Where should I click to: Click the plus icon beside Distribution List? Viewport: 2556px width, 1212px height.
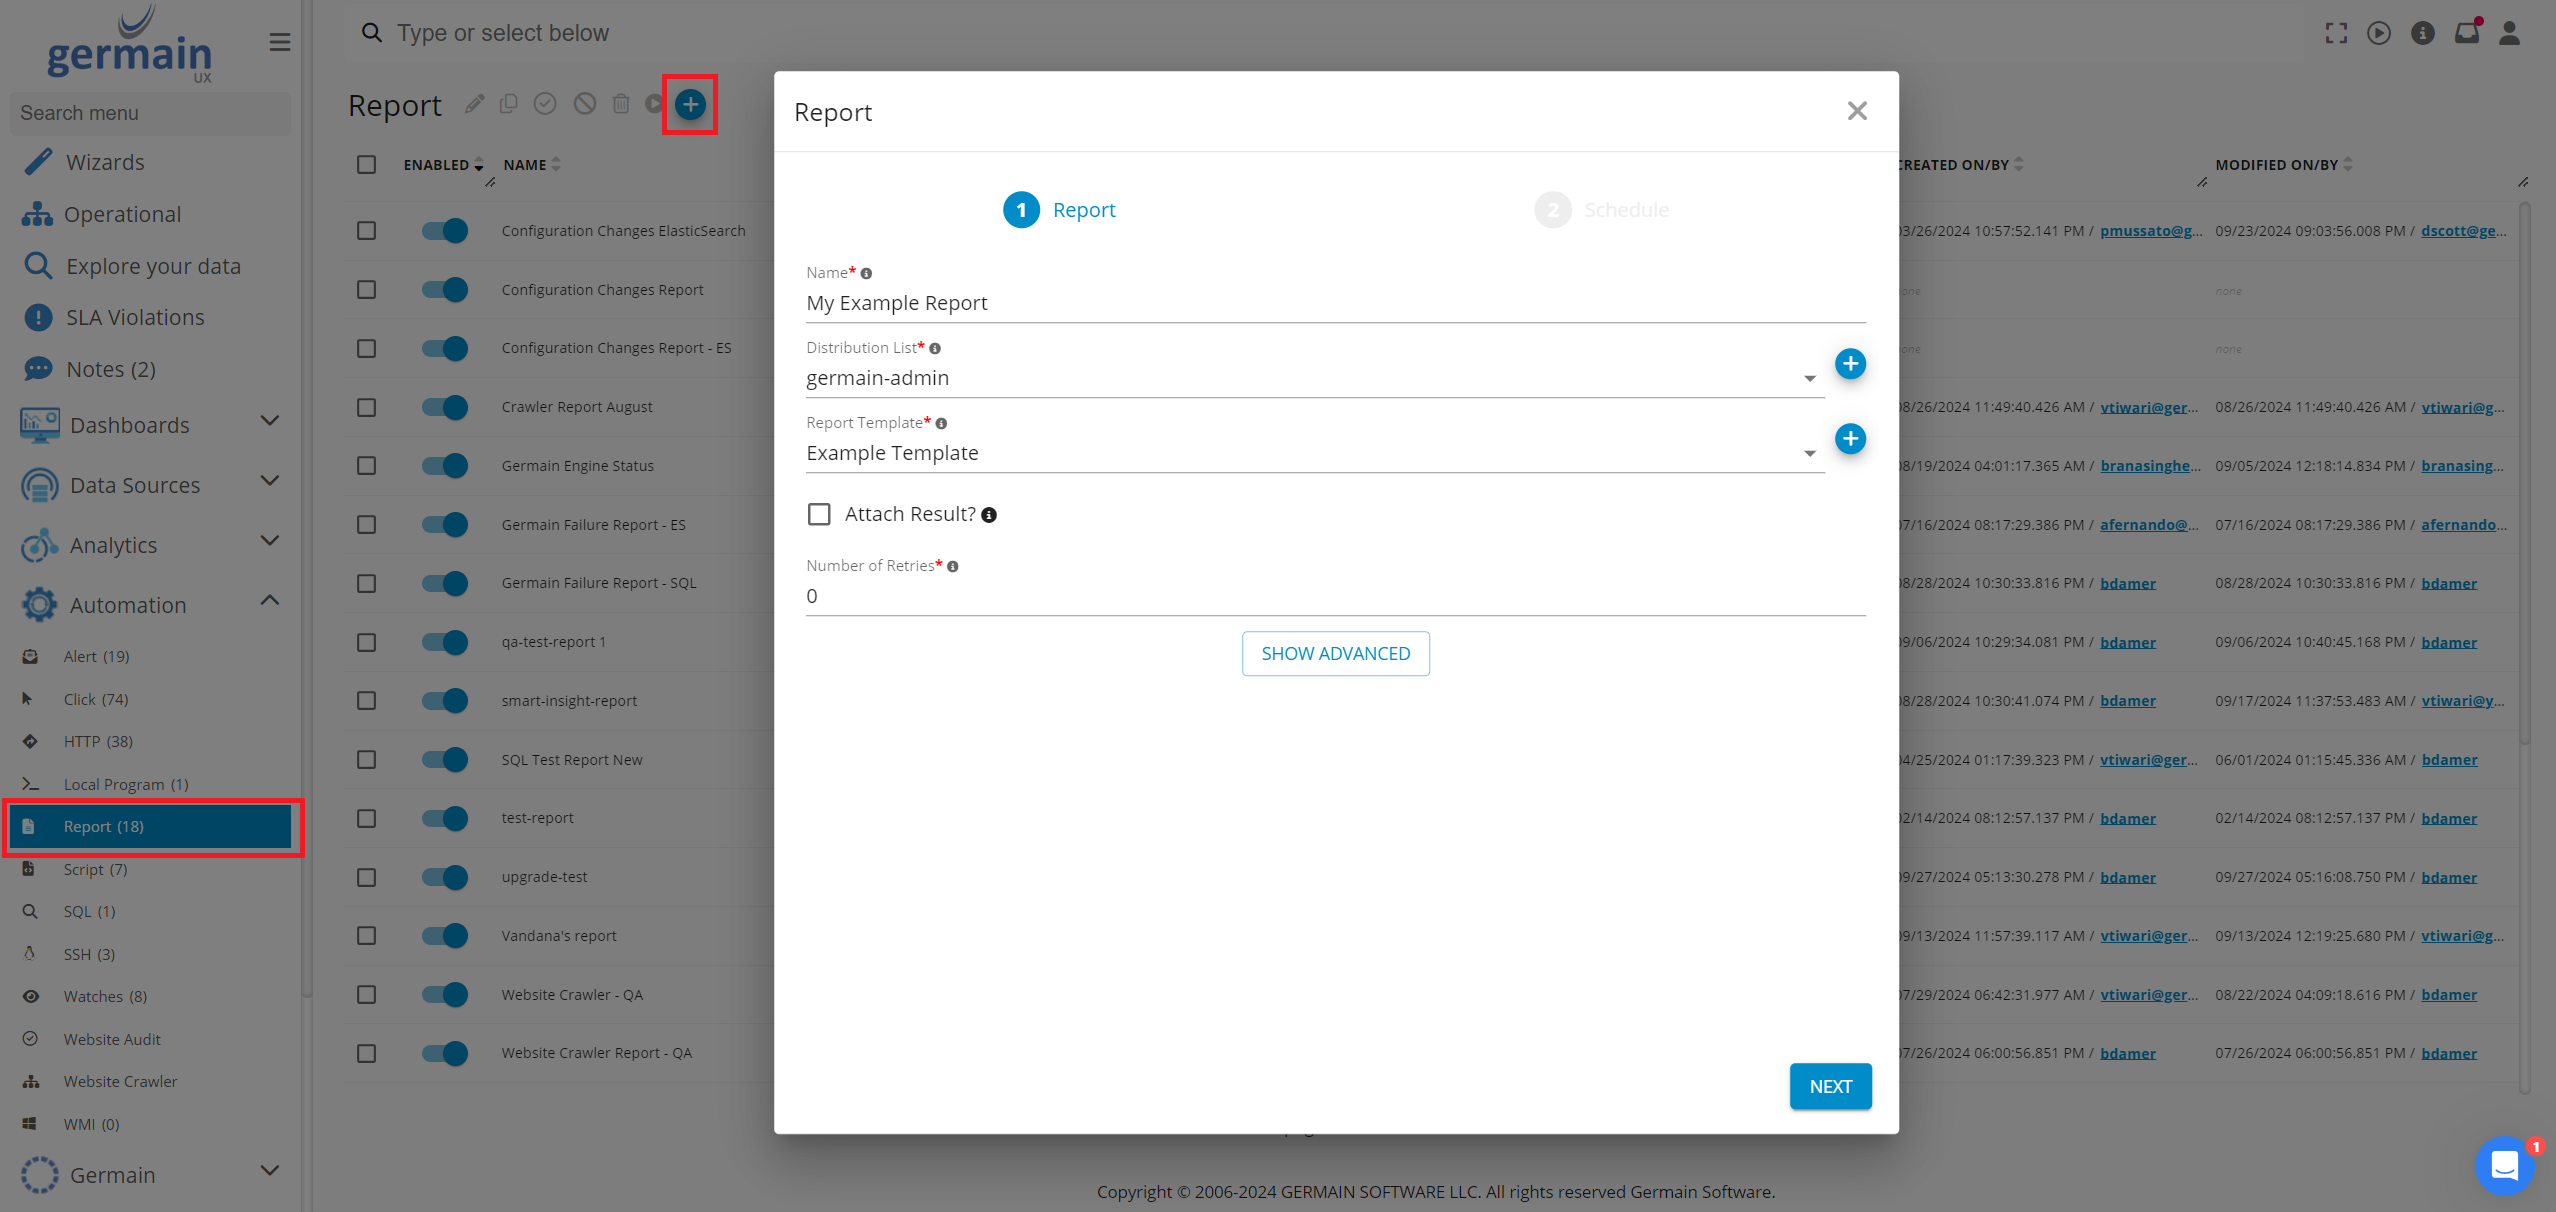click(x=1850, y=364)
